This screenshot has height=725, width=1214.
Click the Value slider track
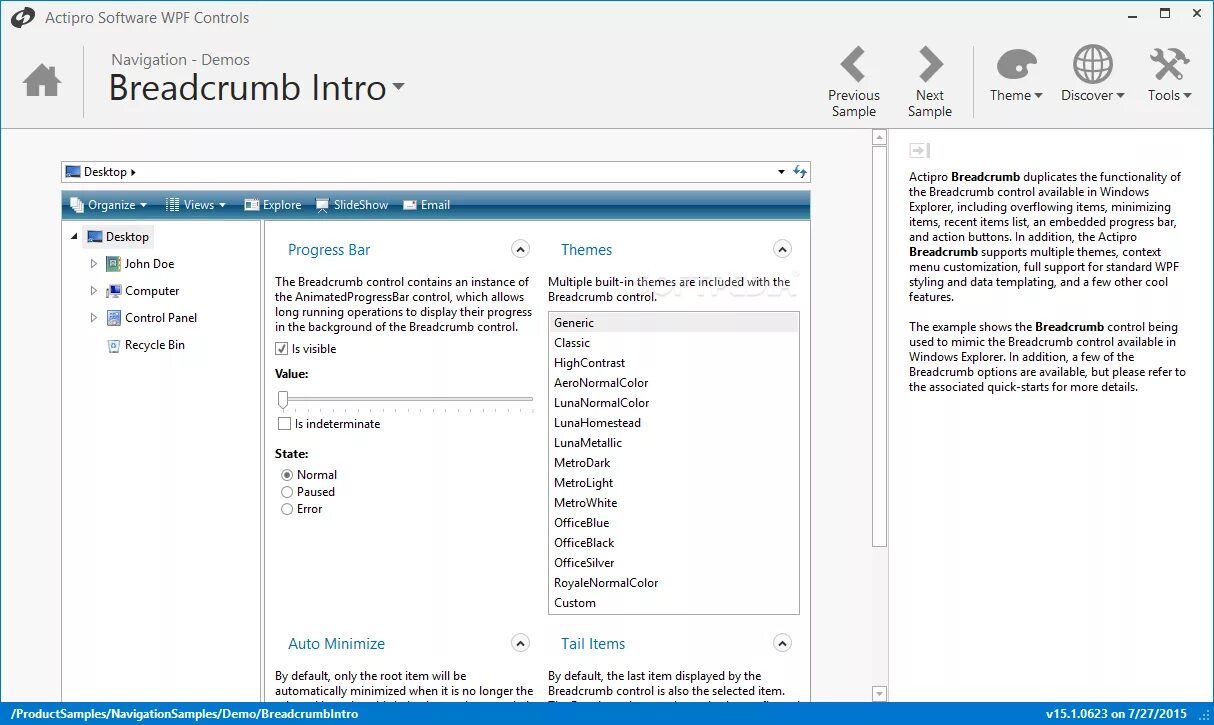[x=410, y=399]
